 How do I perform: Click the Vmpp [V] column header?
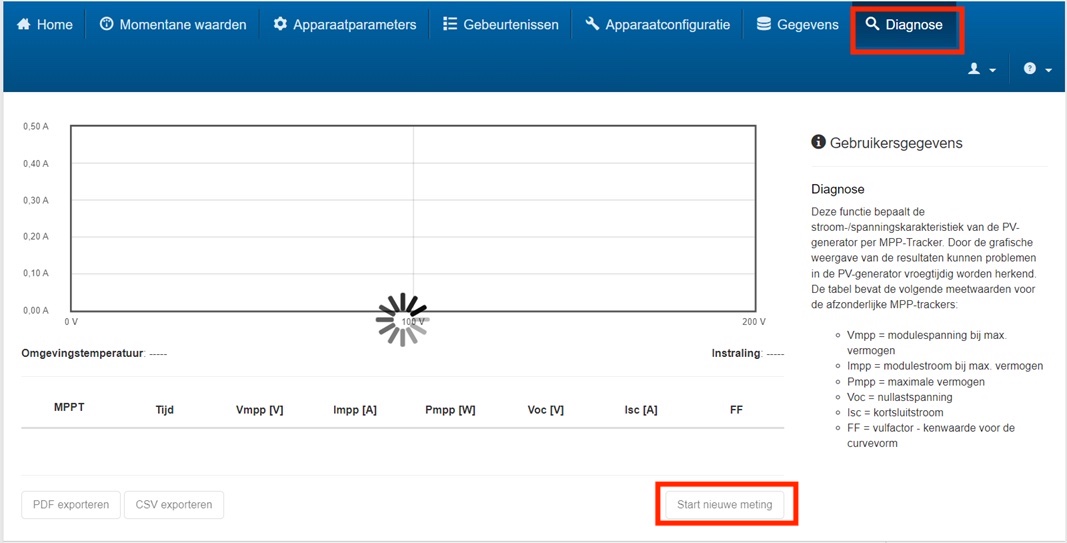tap(259, 410)
